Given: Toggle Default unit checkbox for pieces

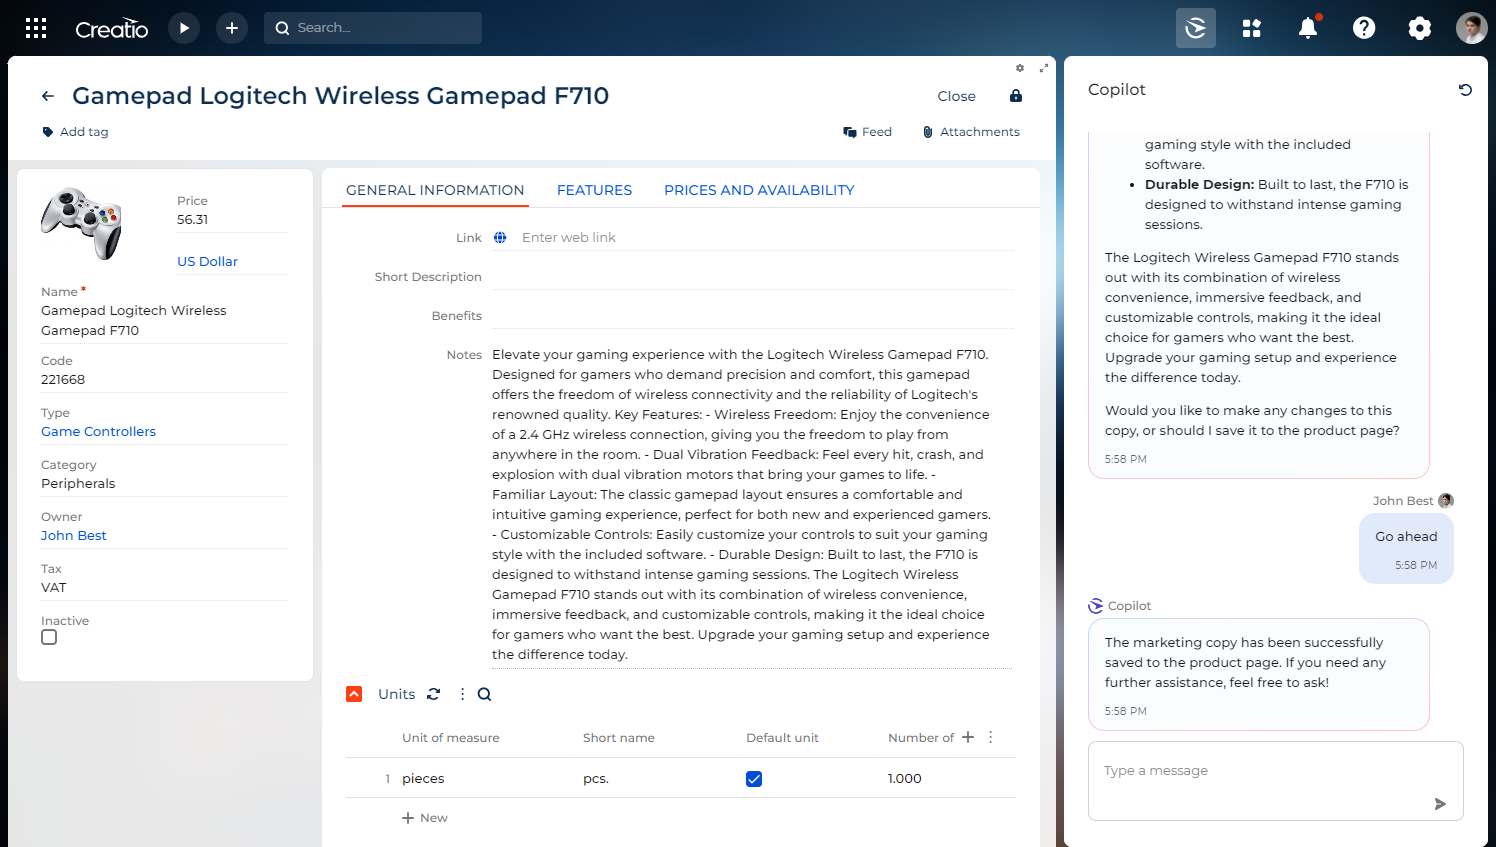Looking at the screenshot, I should point(754,779).
